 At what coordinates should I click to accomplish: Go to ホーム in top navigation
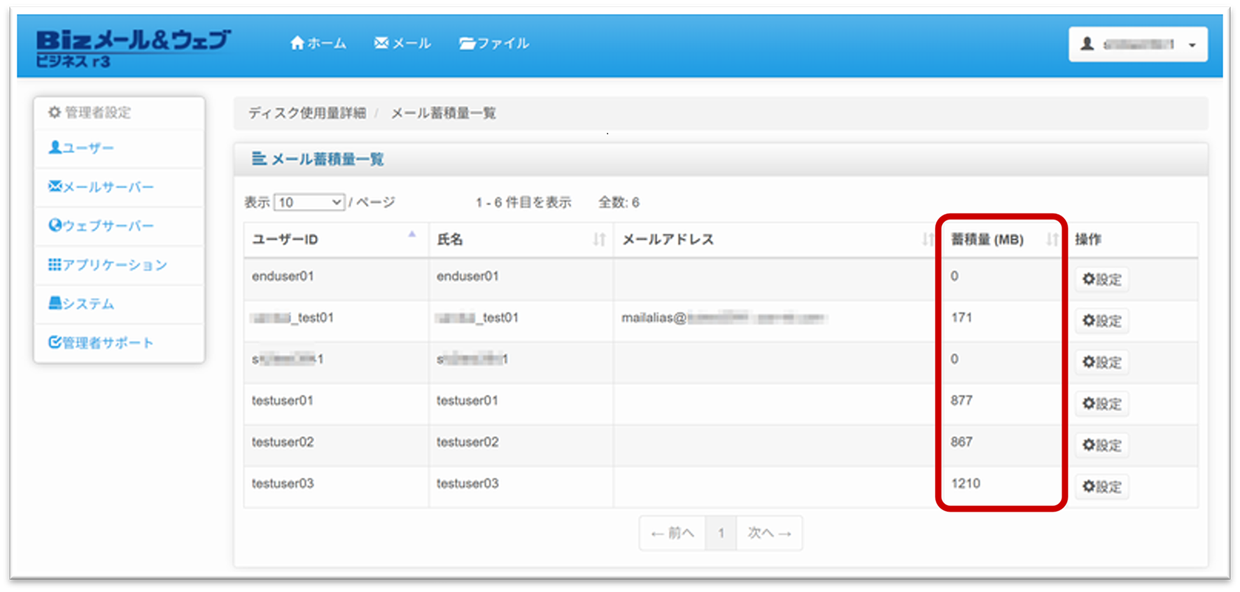click(x=318, y=43)
